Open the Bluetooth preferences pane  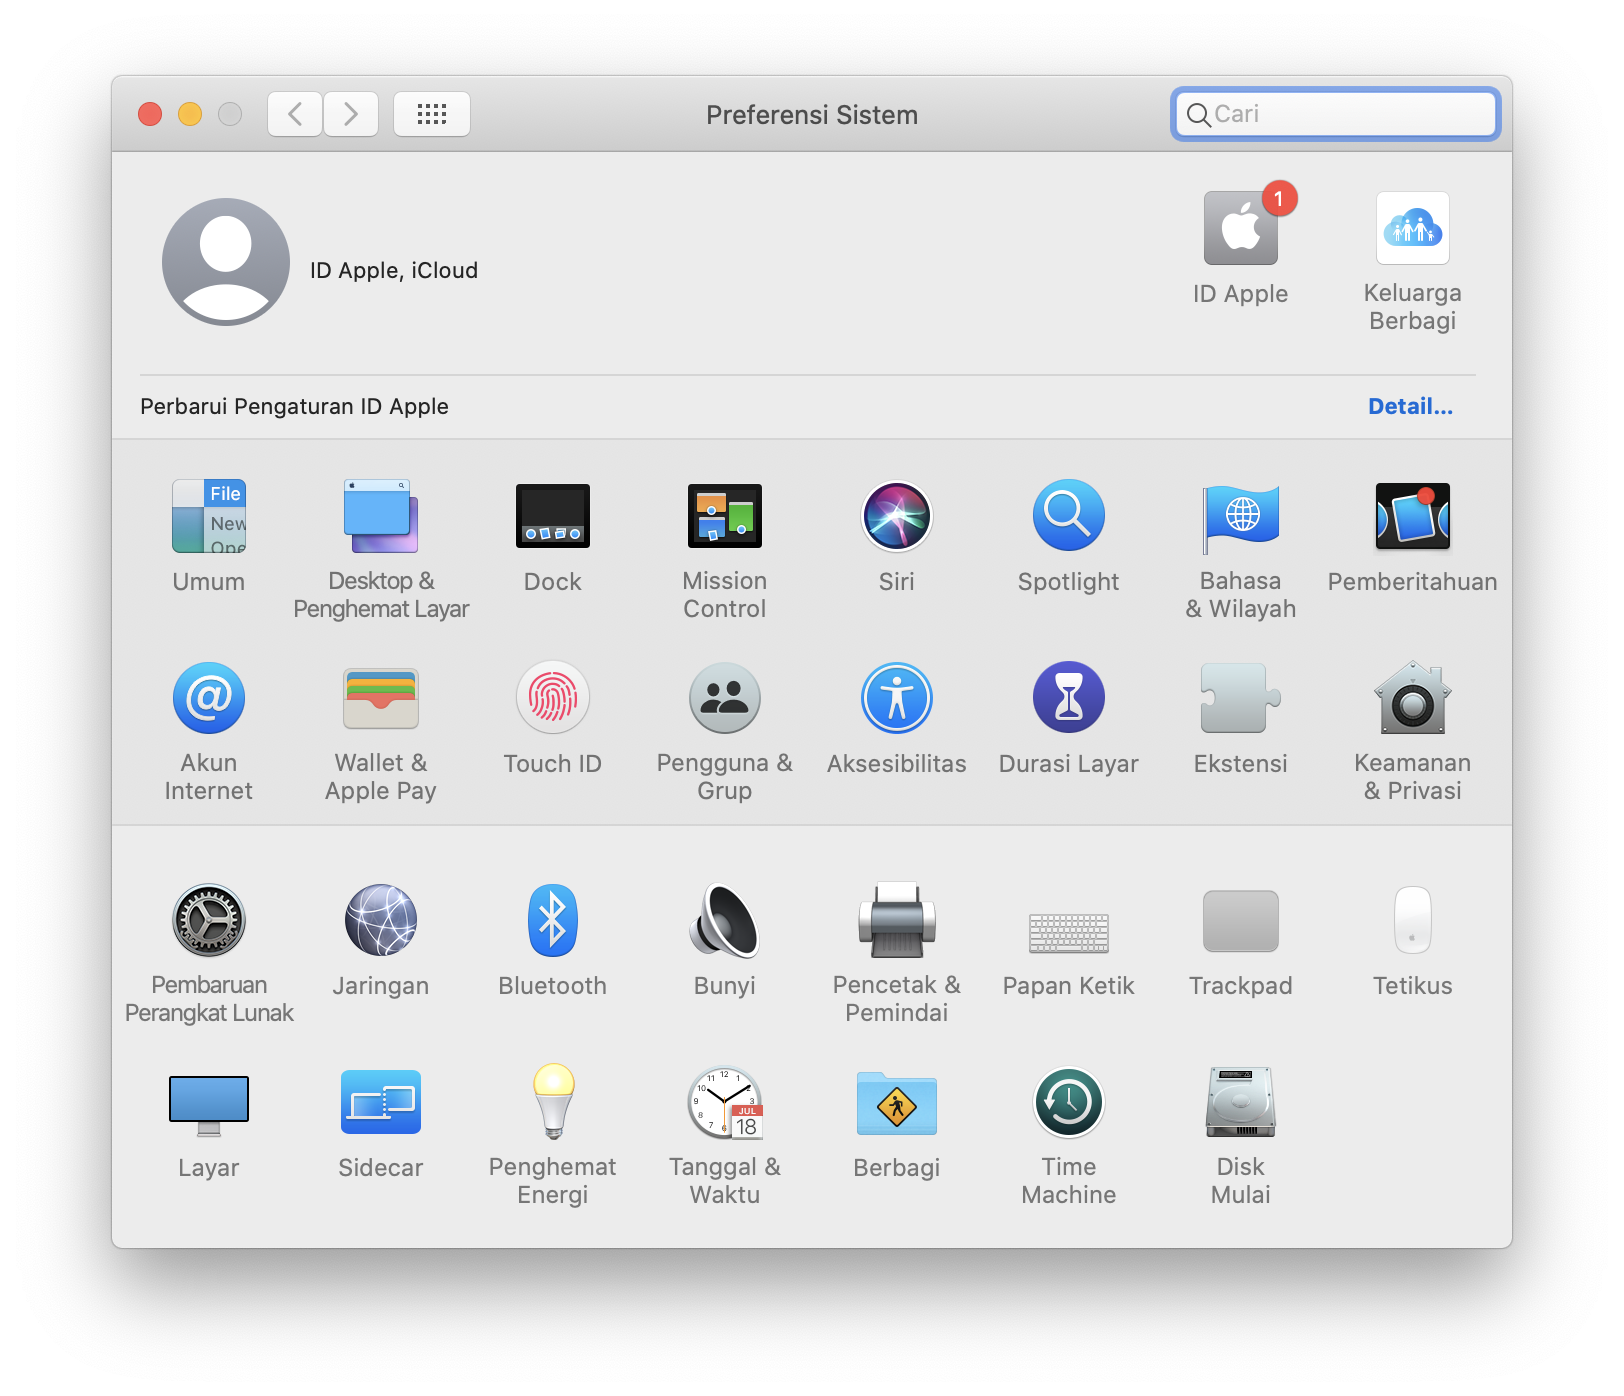(x=552, y=921)
